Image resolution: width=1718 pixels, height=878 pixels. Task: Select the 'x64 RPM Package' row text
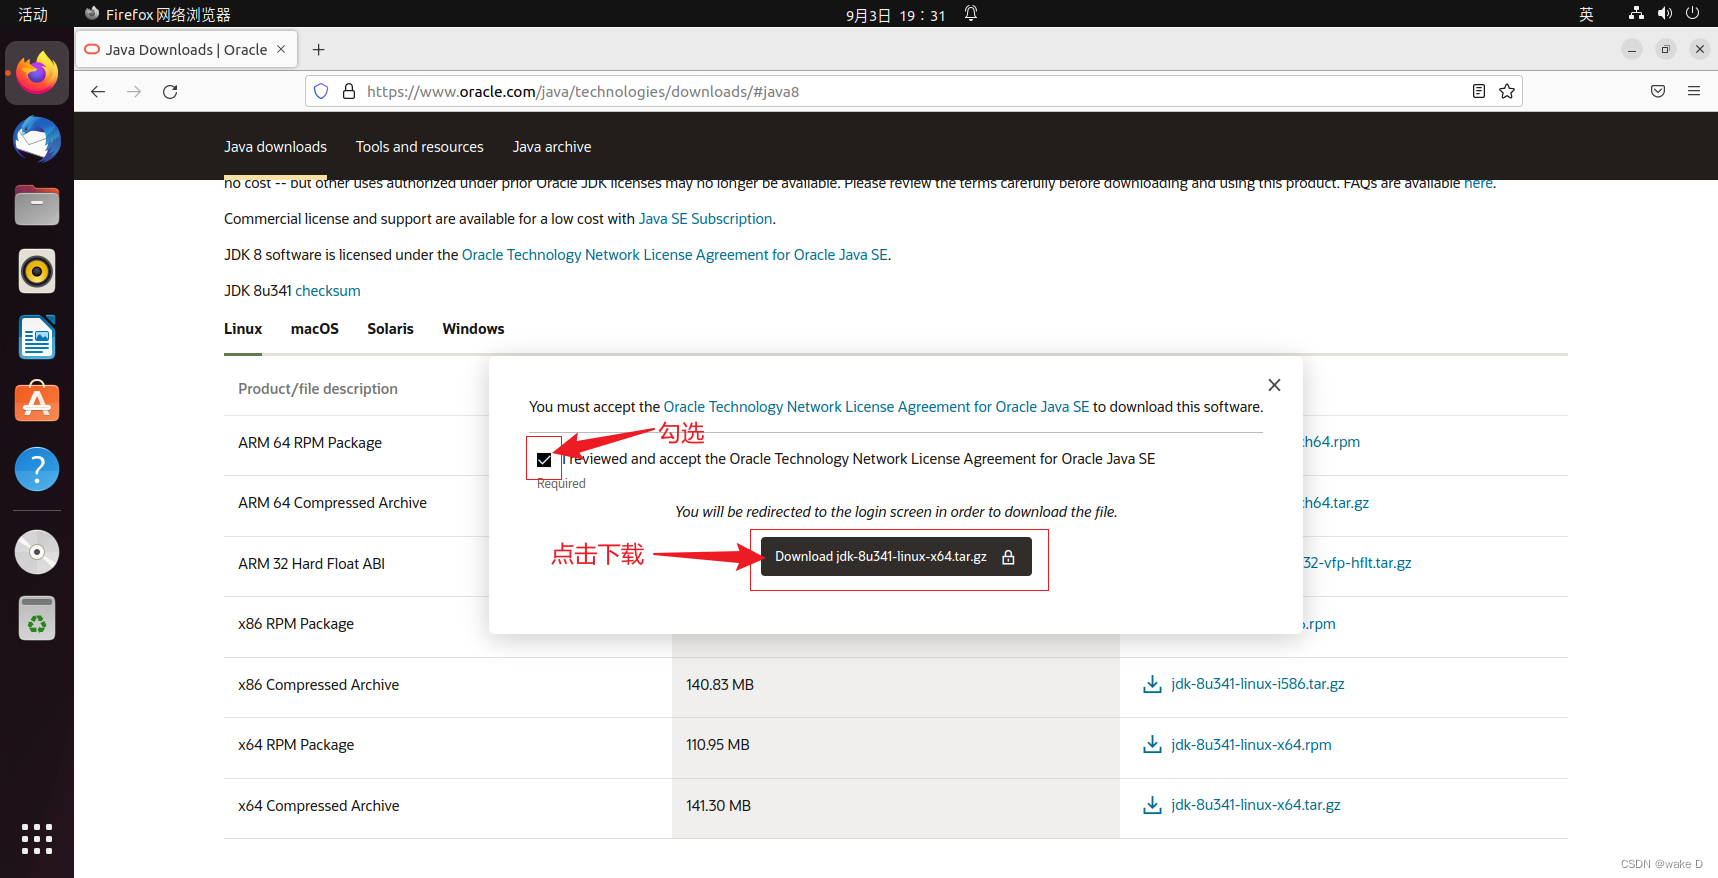pyautogui.click(x=296, y=745)
